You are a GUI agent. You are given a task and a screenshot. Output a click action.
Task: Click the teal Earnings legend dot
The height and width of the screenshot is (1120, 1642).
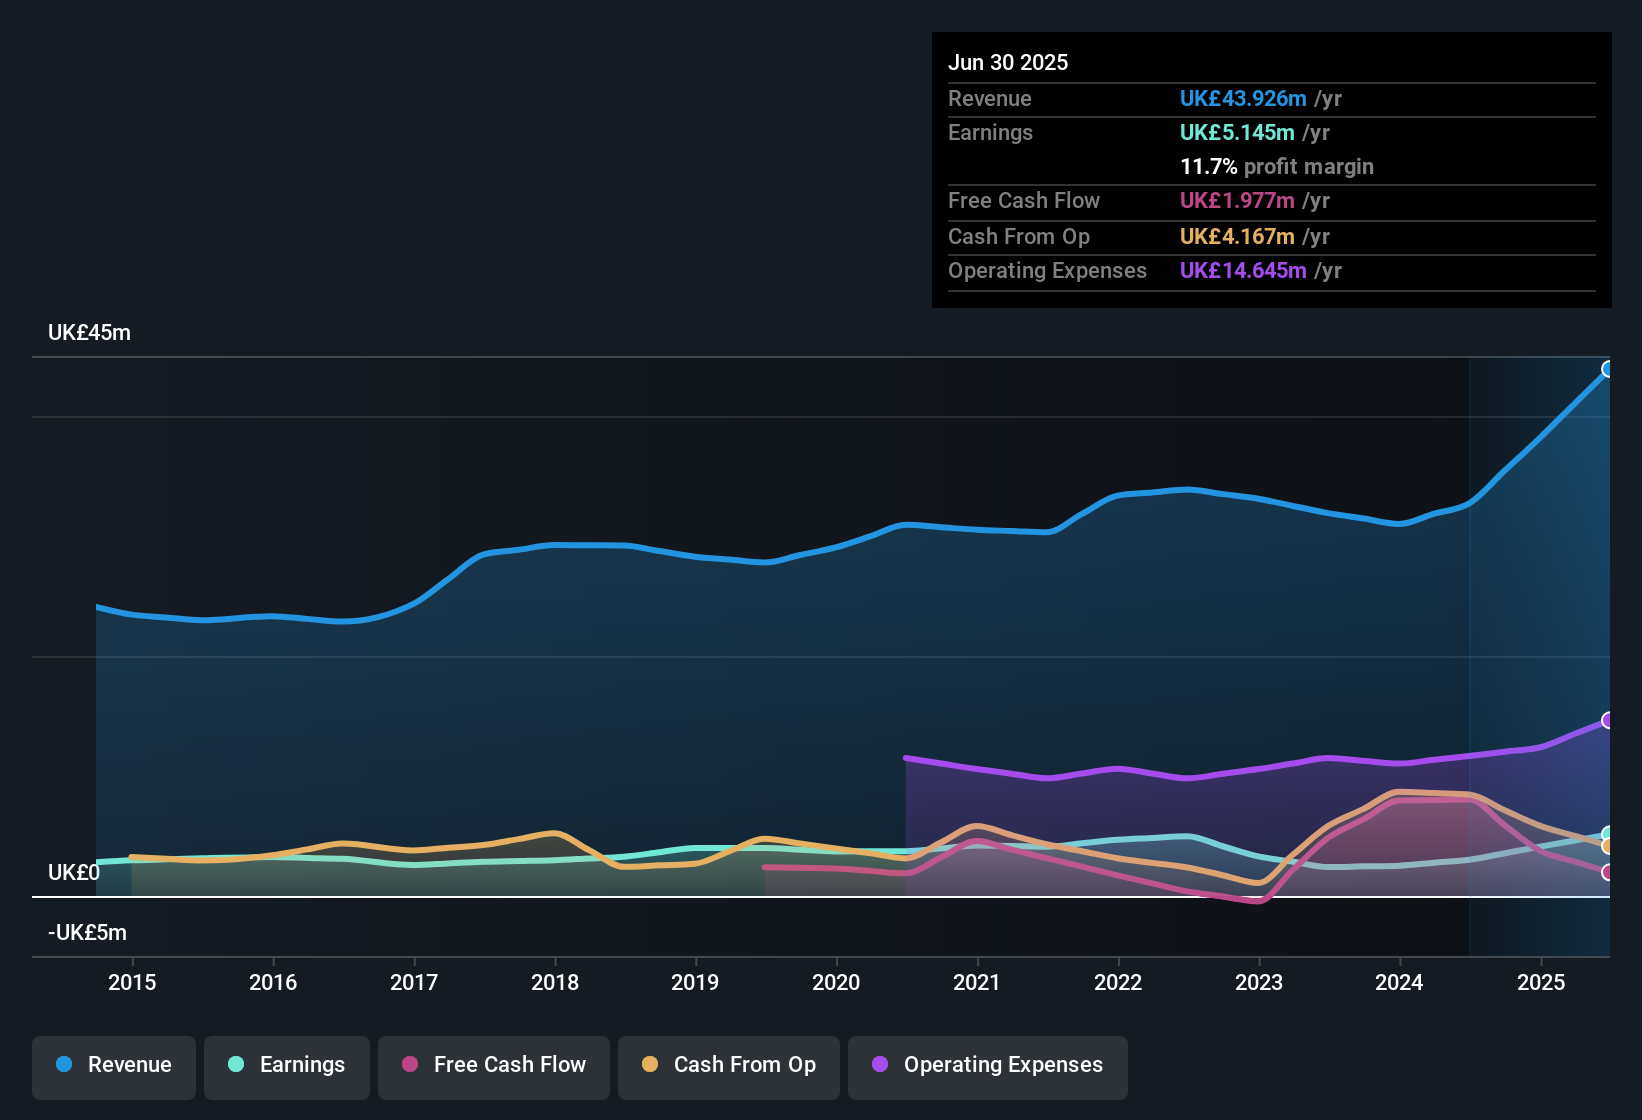[x=236, y=1065]
